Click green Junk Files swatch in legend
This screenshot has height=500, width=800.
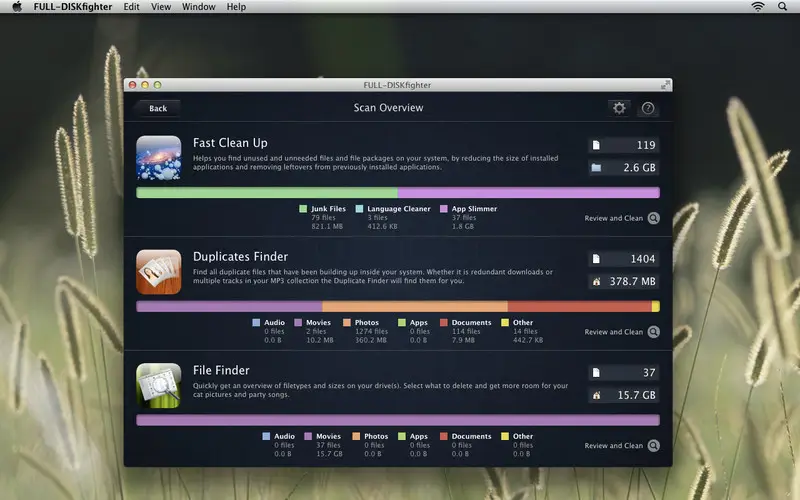point(303,209)
